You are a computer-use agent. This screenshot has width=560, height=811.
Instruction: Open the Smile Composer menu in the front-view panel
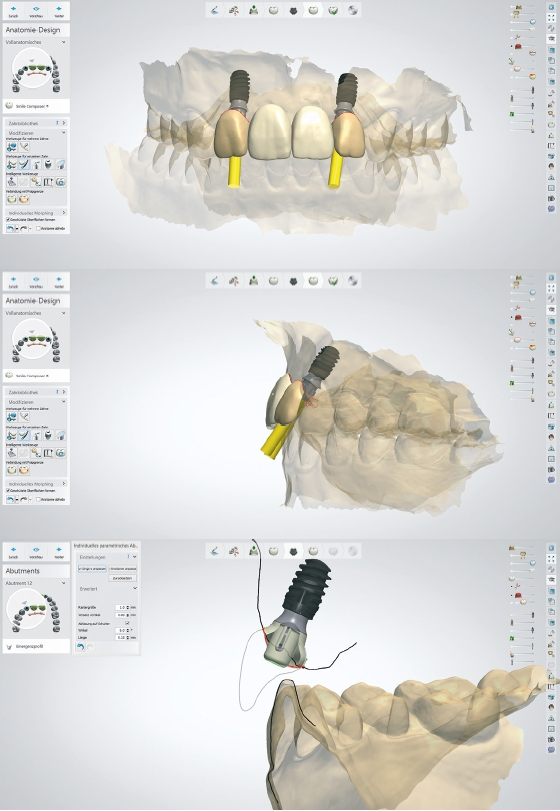pos(36,106)
